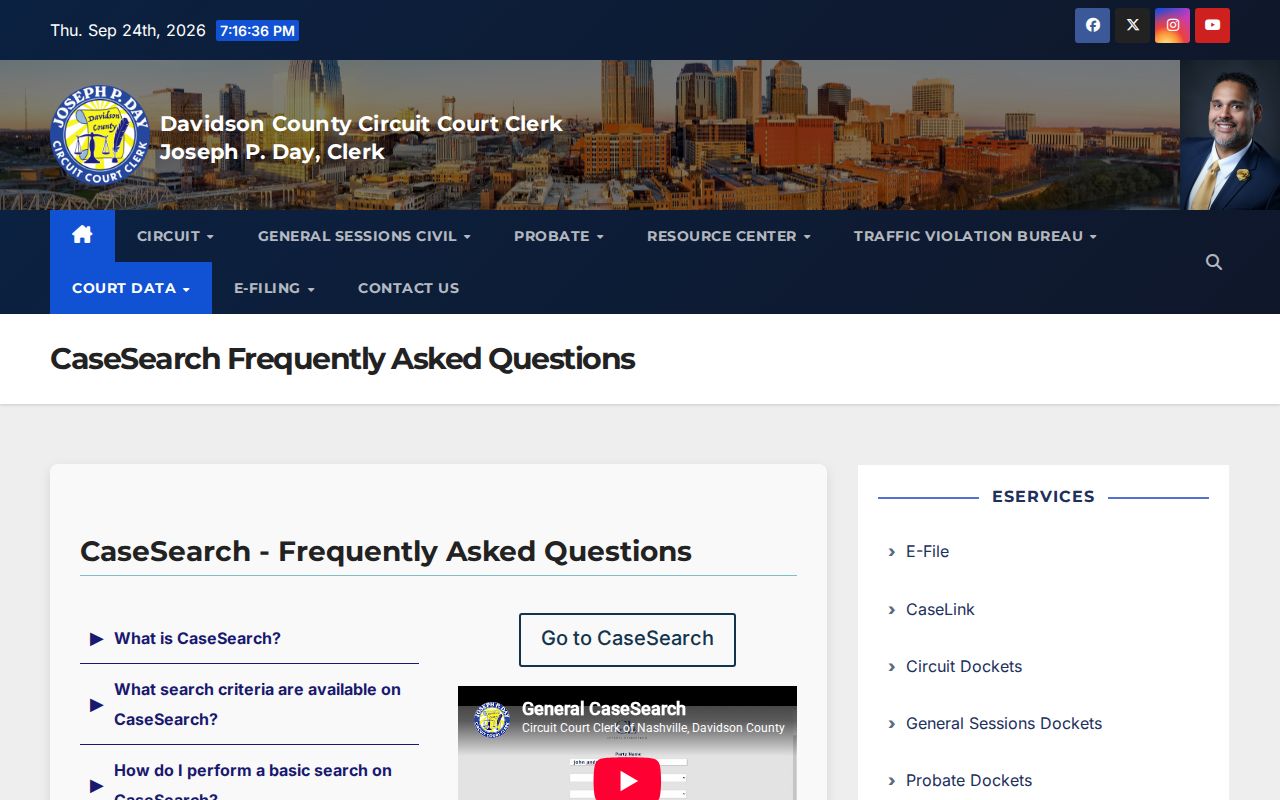Click the YouTube channel avatar on the video
Viewport: 1280px width, 800px height.
492,720
